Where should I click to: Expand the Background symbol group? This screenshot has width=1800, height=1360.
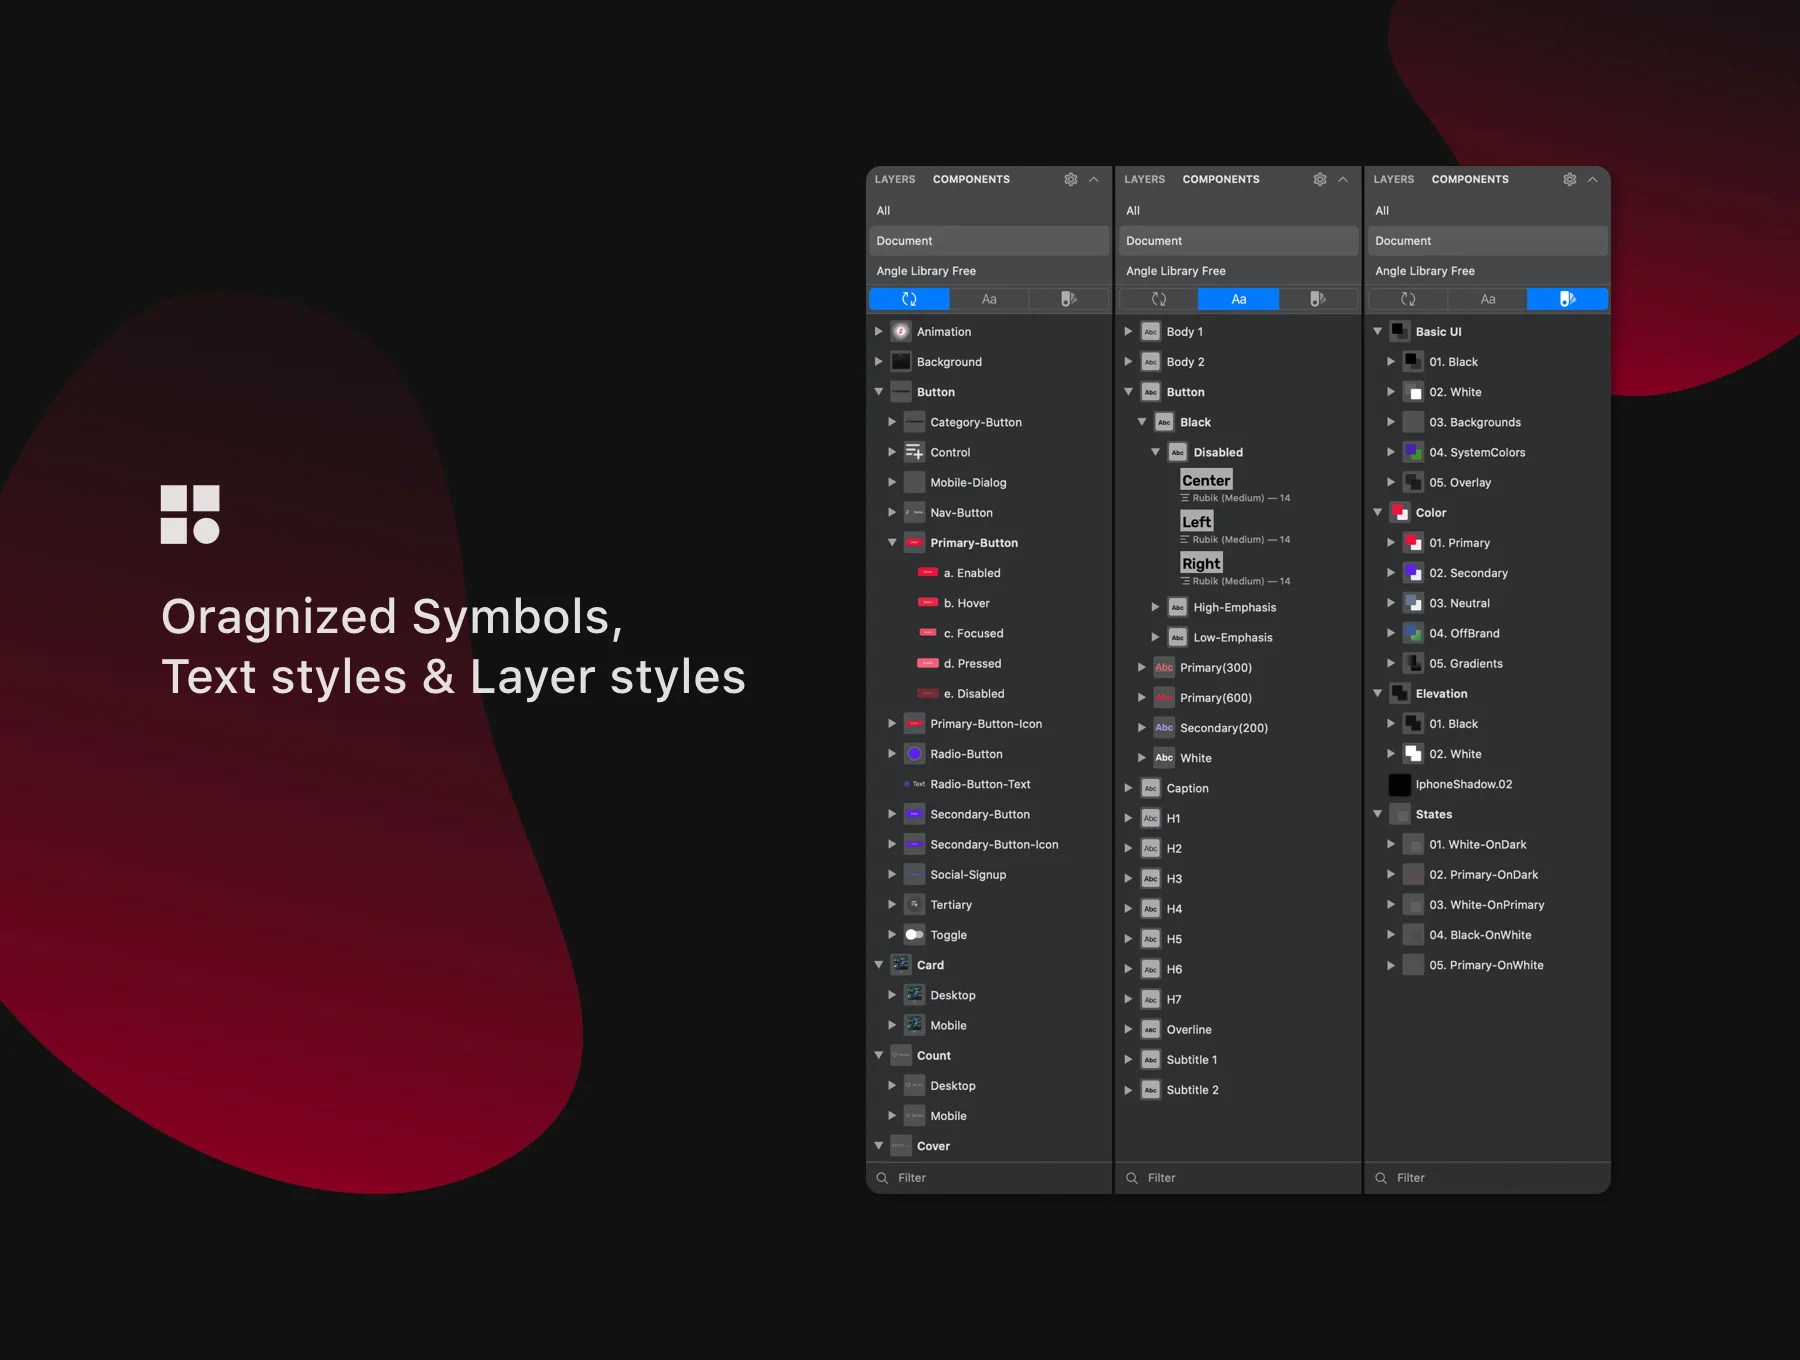click(879, 361)
